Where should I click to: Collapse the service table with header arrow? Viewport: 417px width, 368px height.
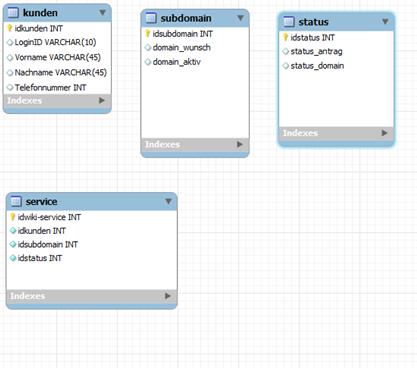[168, 201]
